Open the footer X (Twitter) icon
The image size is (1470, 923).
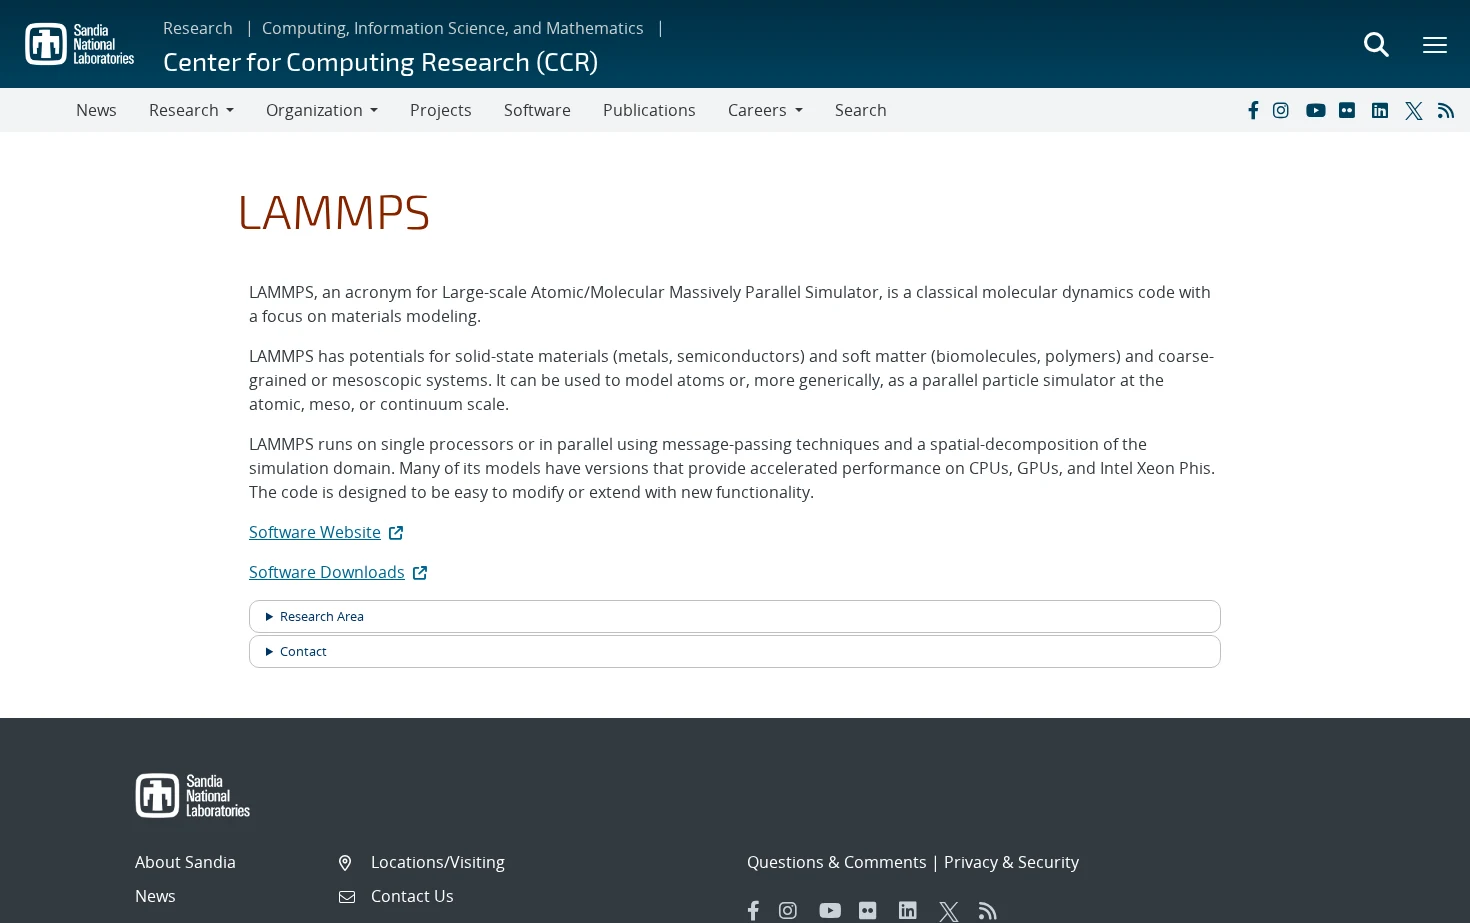tap(949, 911)
